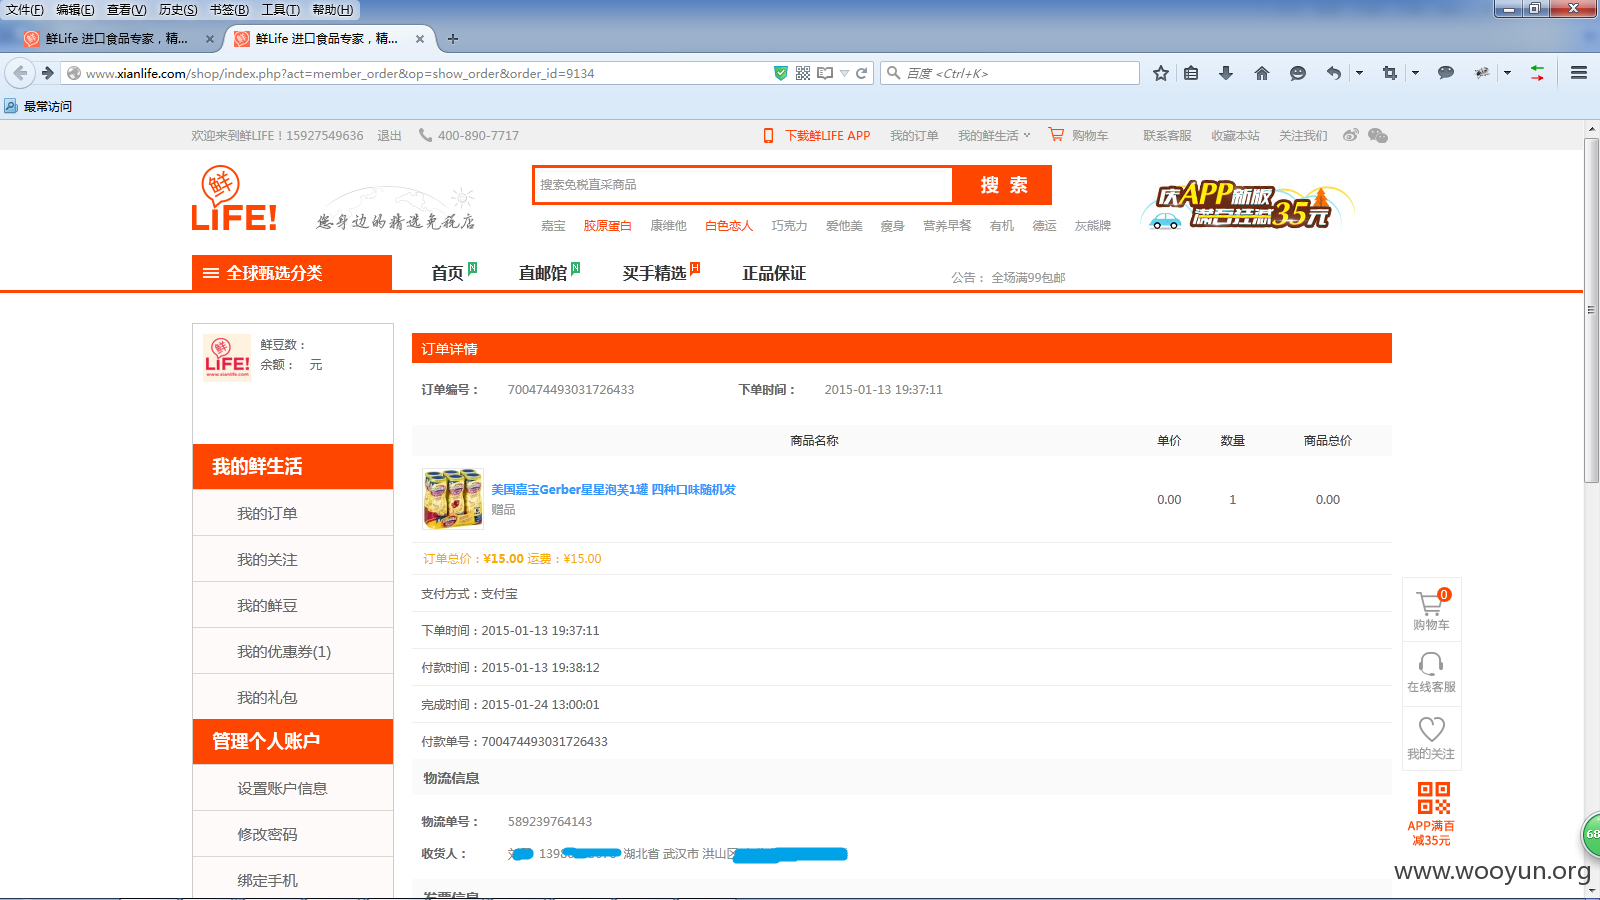Open 全球甄选分类 category menu

point(292,273)
